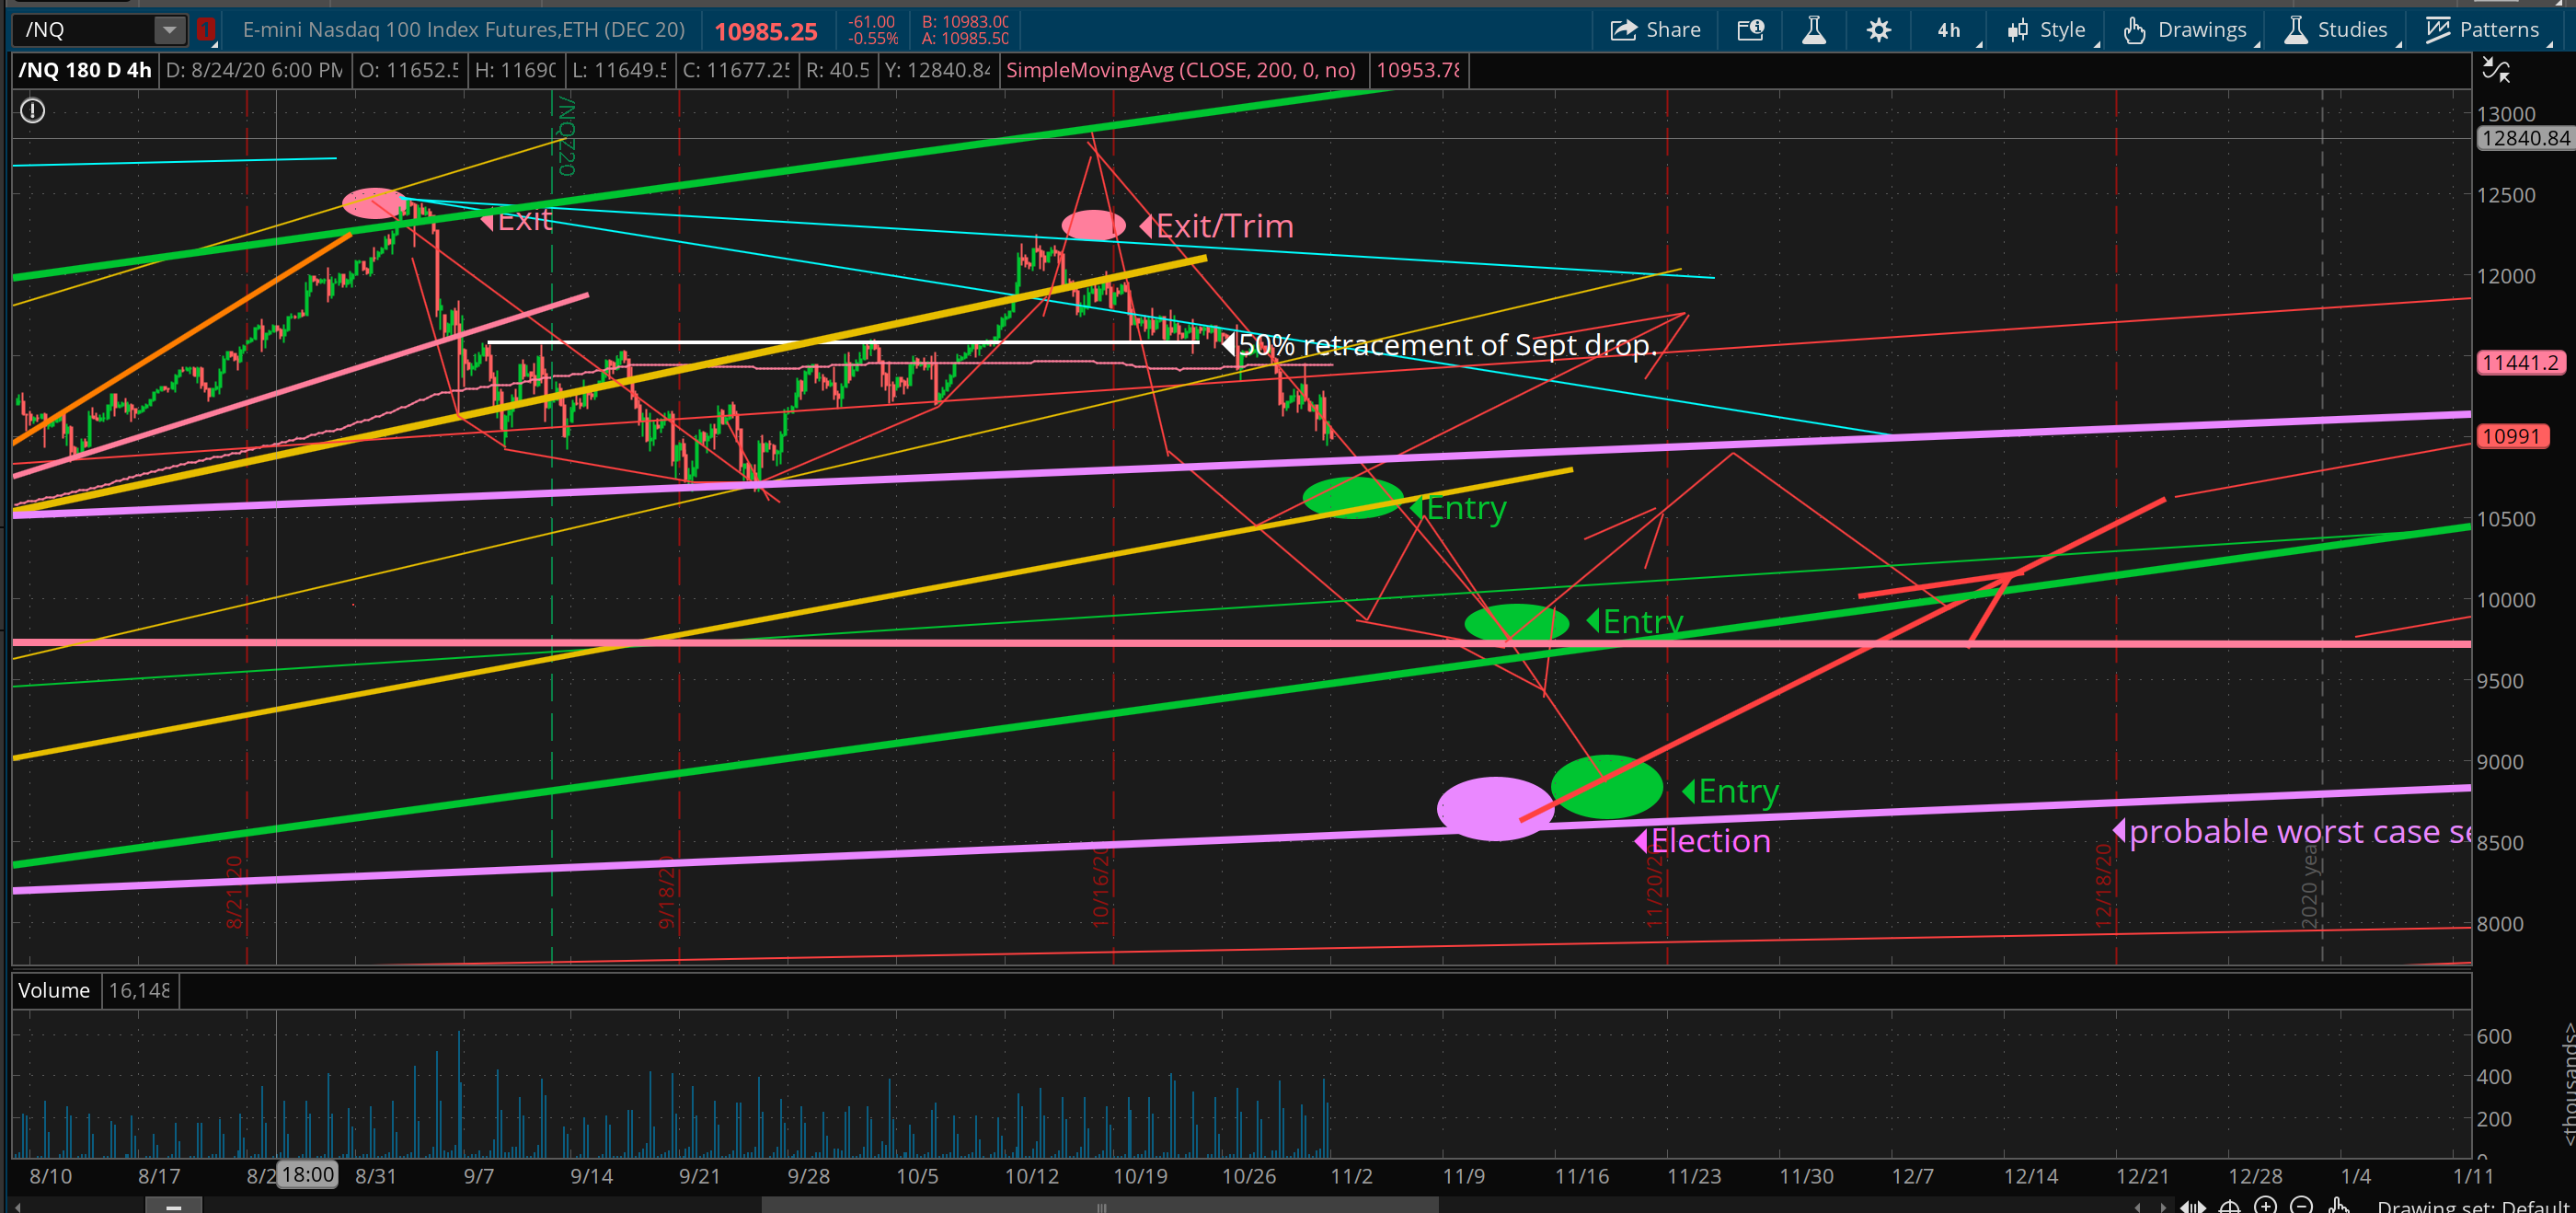
Task: Click the zoom out magnifier icon
Action: pyautogui.click(x=2301, y=1205)
